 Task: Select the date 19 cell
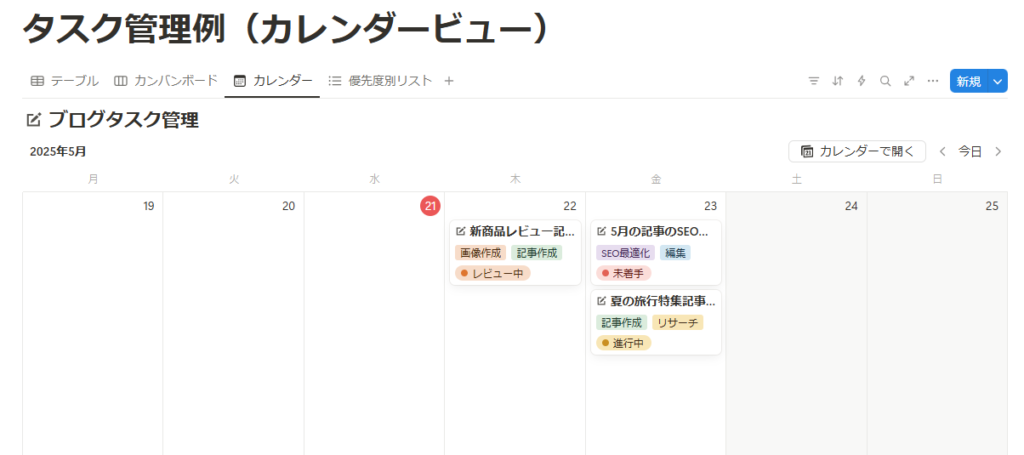click(x=93, y=323)
